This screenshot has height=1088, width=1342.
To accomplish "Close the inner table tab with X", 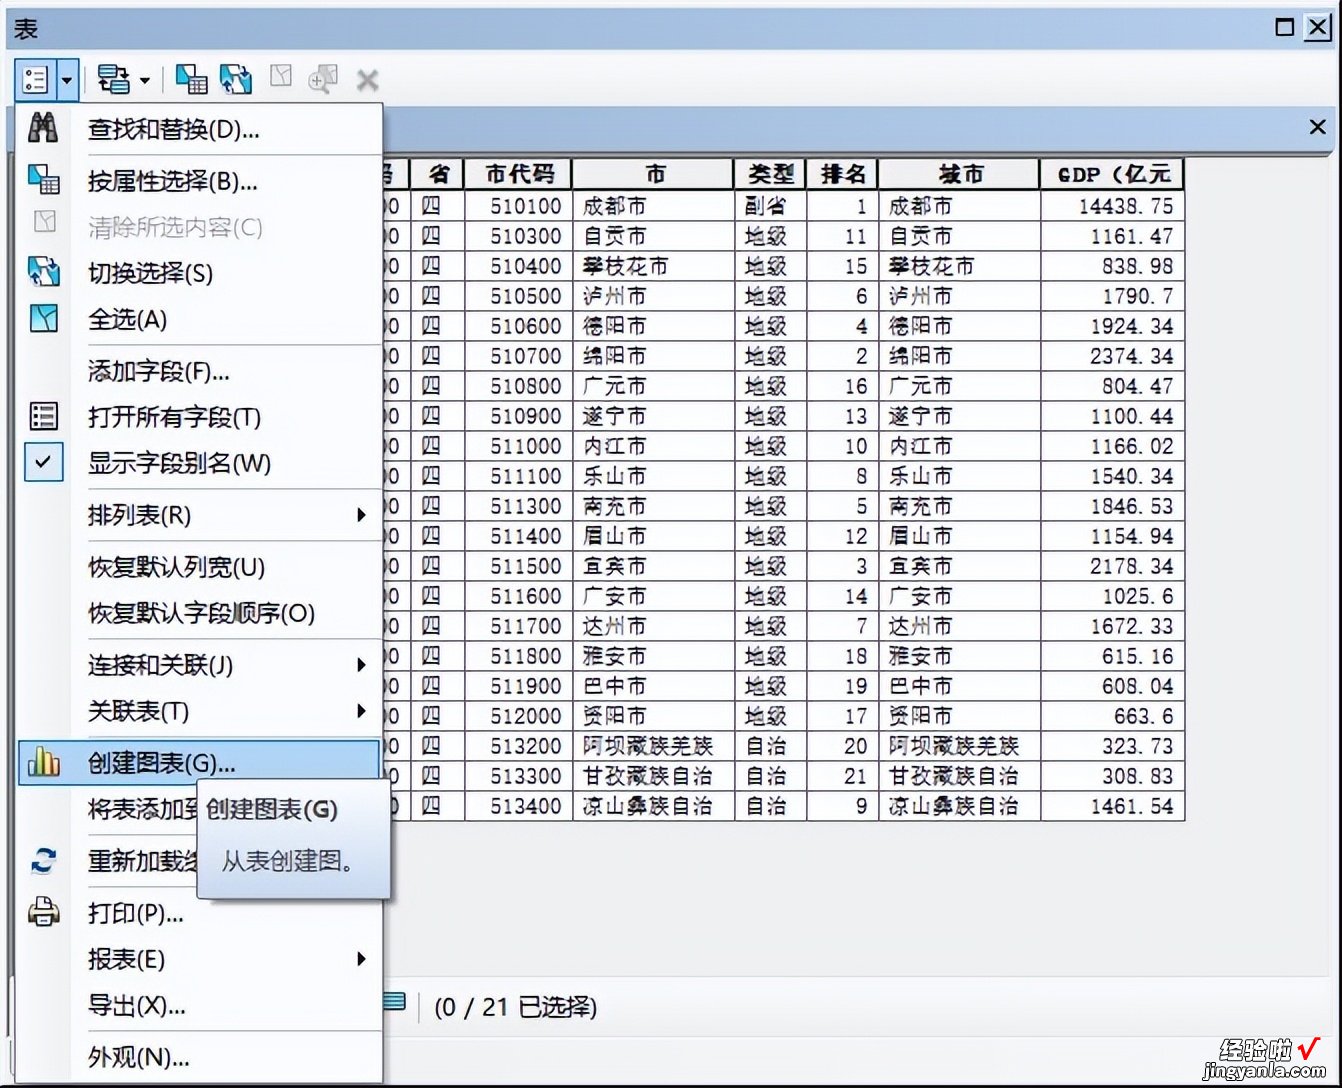I will click(x=1318, y=127).
